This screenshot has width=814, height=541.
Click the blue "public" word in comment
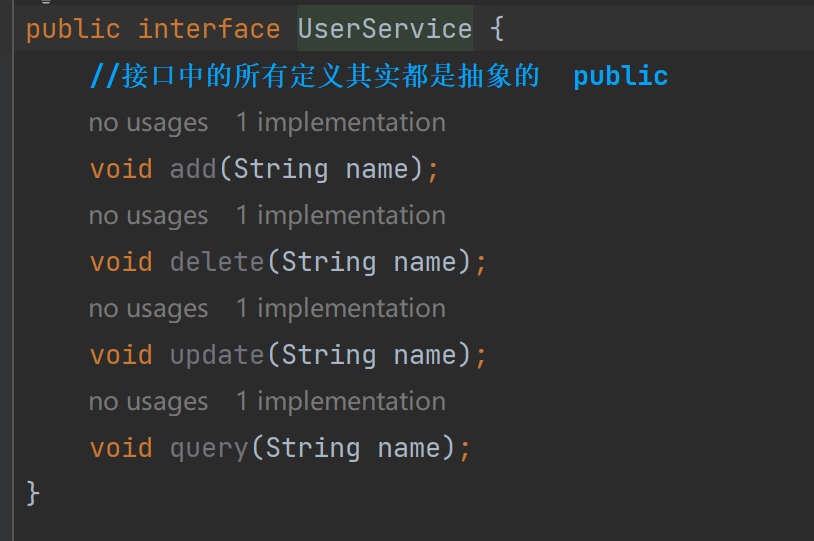pos(620,76)
